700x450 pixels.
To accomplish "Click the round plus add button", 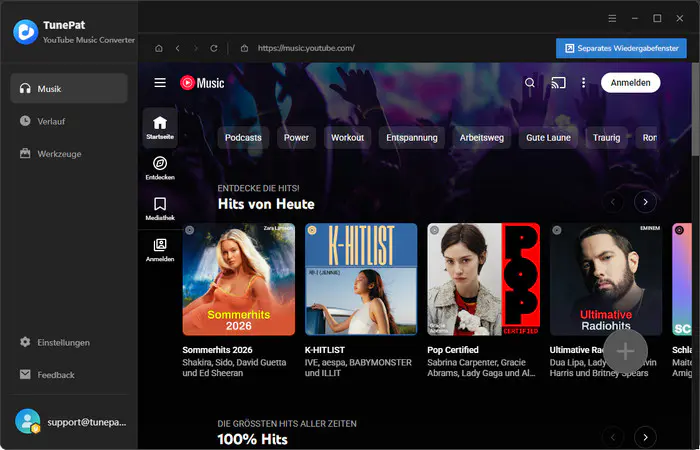I will pyautogui.click(x=625, y=351).
